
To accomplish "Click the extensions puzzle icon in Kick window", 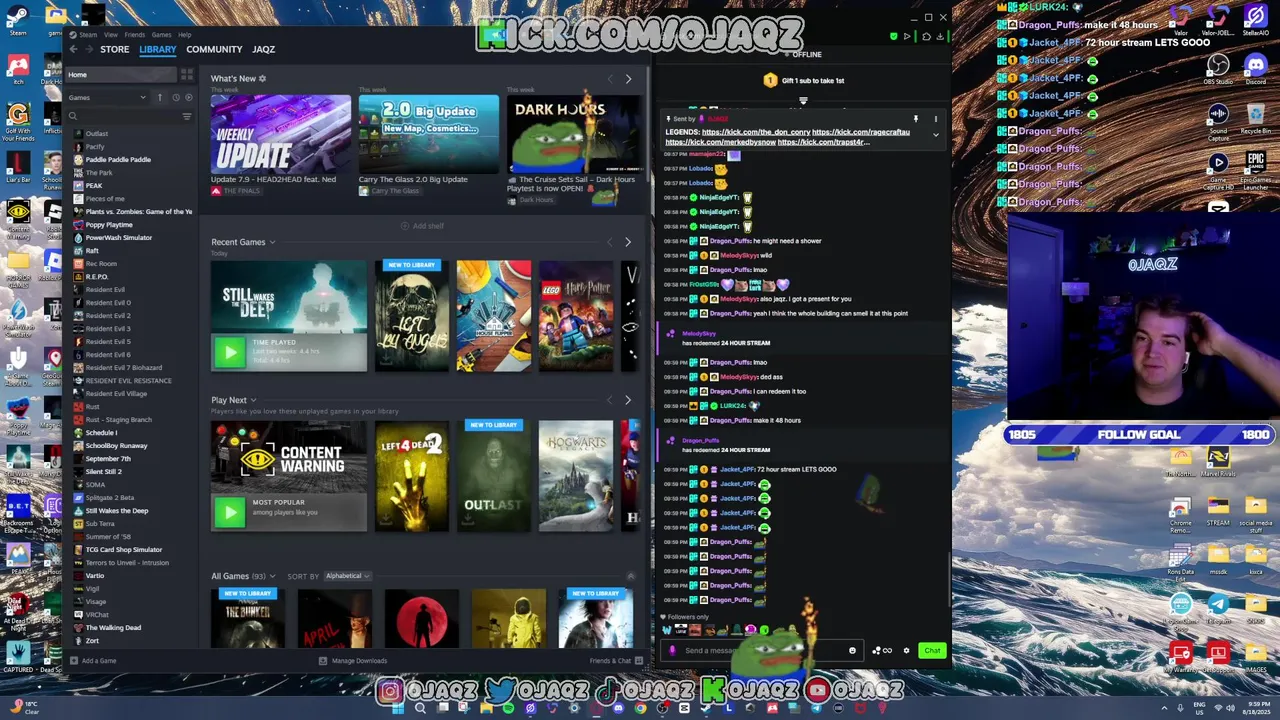I will point(926,37).
